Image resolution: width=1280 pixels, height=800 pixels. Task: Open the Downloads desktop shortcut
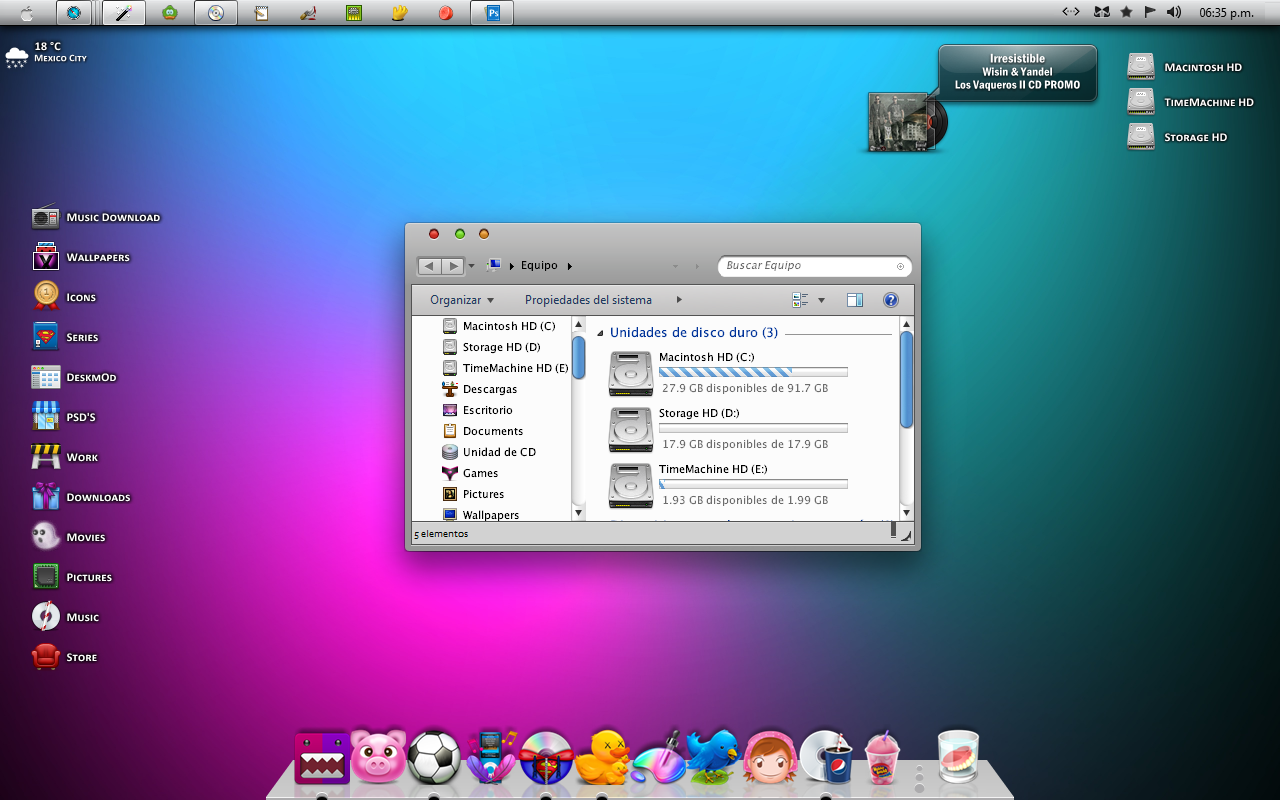click(x=81, y=497)
